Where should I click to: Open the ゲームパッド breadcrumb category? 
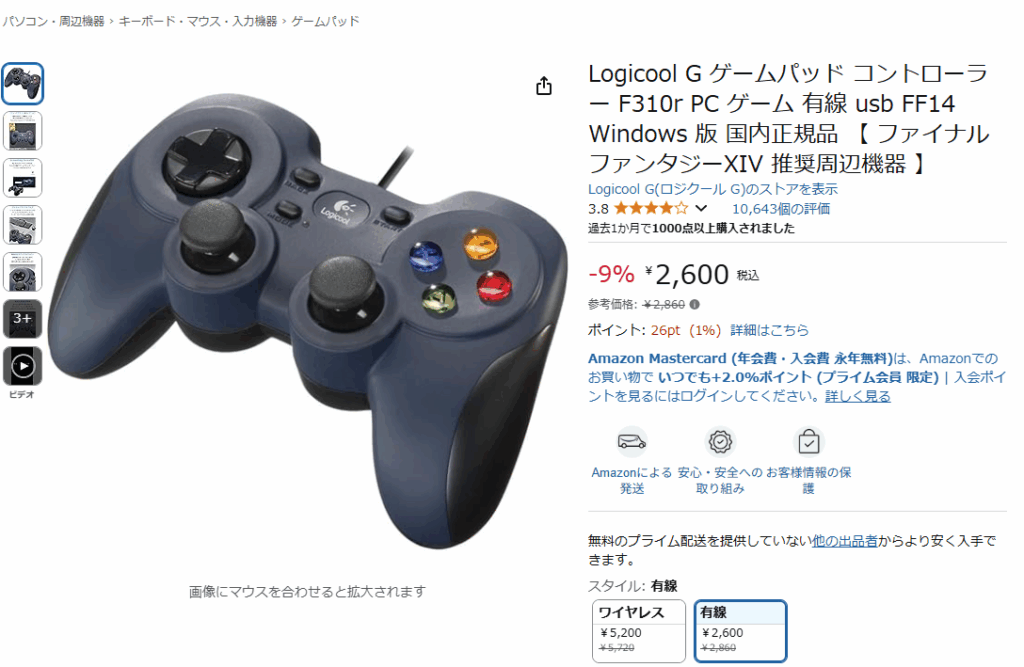[325, 22]
